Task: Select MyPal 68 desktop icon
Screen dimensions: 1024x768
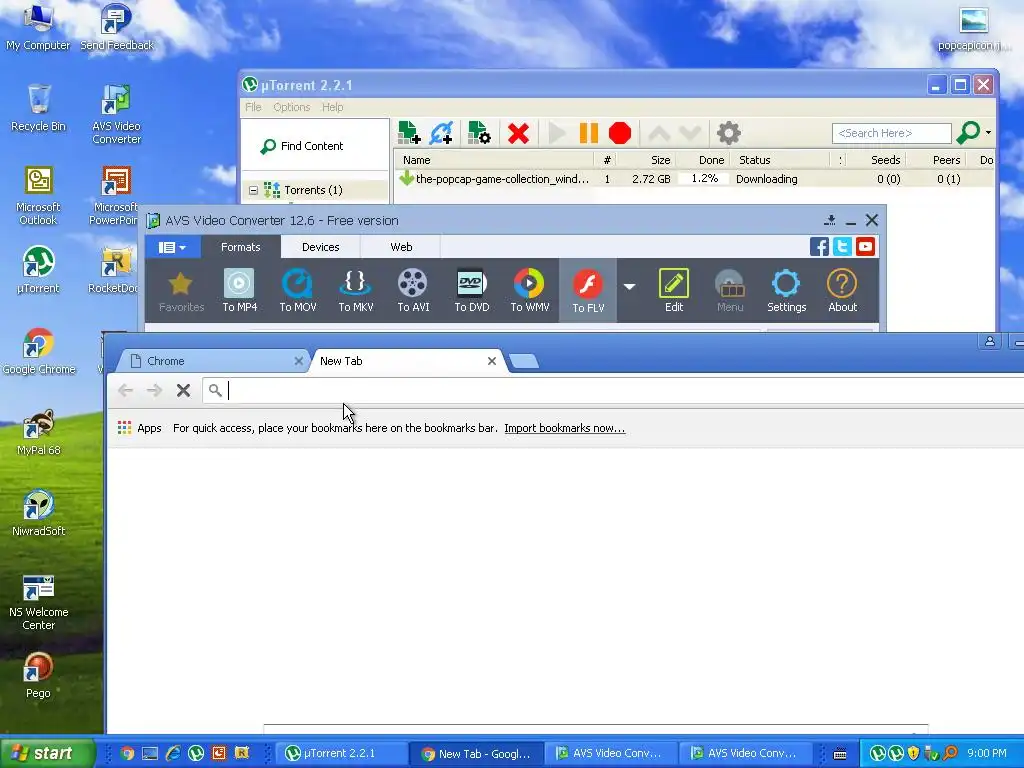Action: click(39, 432)
